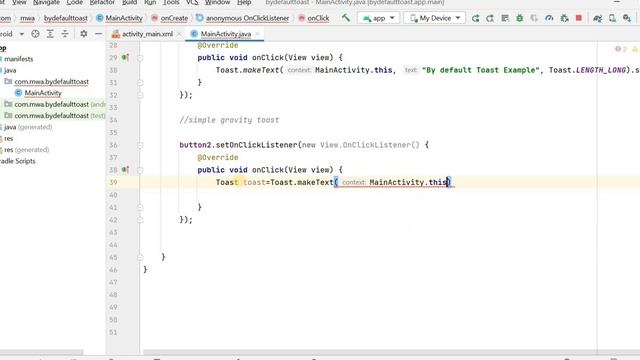Viewport: 640px width, 360px height.
Task: Click the comment text //simple gravity toast
Action: [229, 120]
